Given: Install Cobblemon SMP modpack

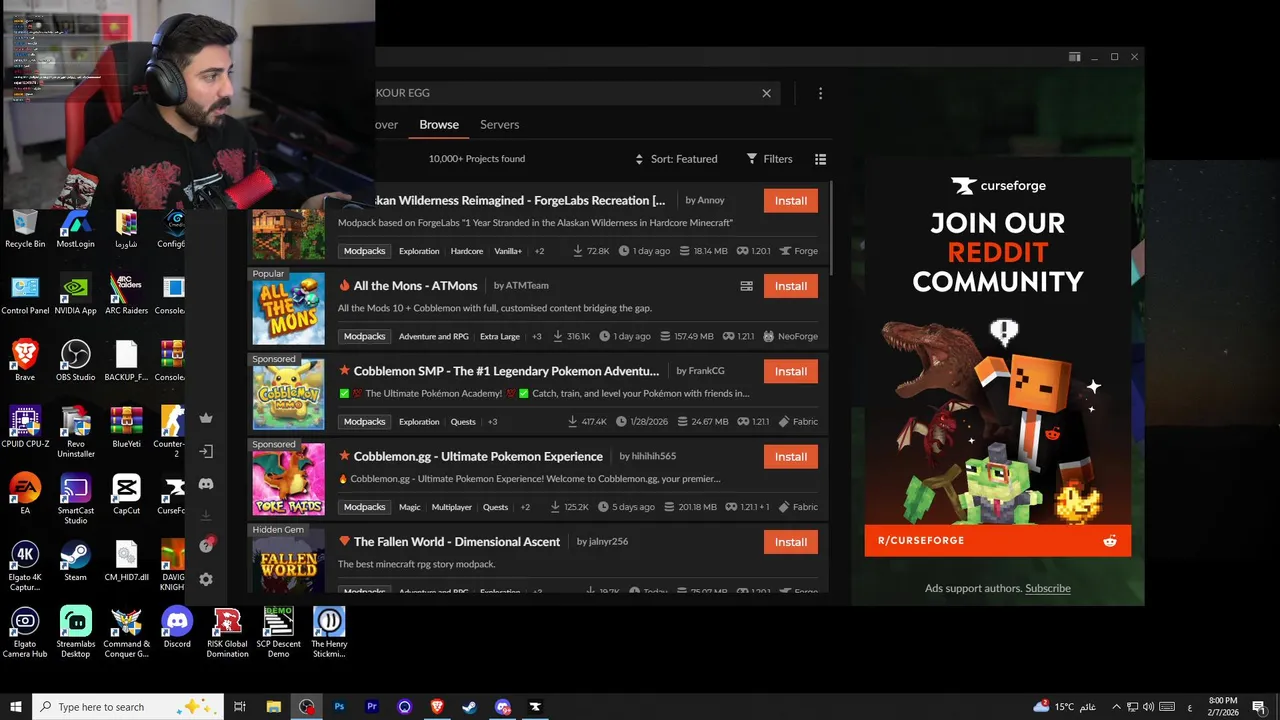Looking at the screenshot, I should pyautogui.click(x=790, y=371).
